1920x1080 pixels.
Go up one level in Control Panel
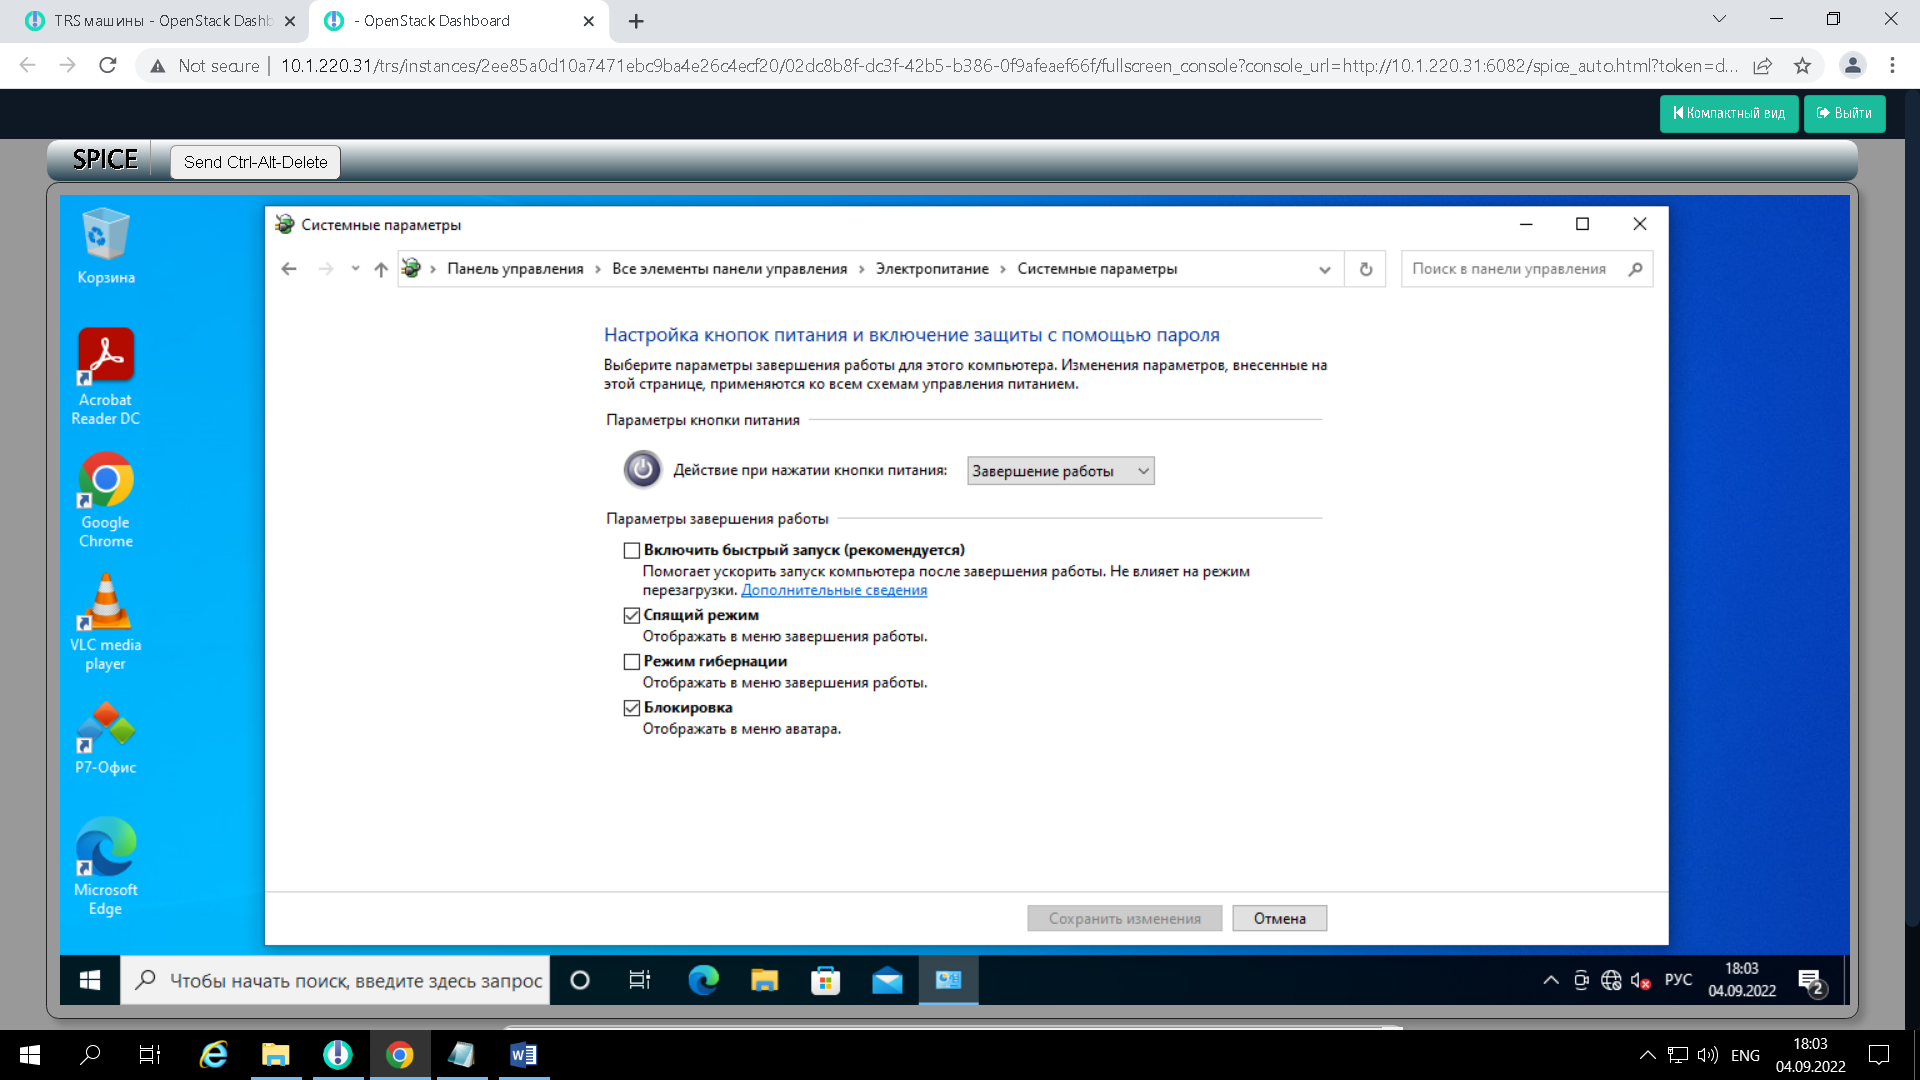click(x=381, y=269)
